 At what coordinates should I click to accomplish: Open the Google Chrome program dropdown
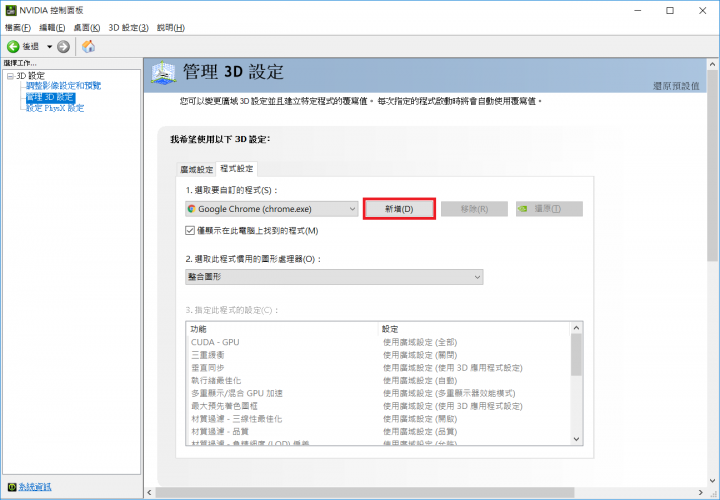271,209
